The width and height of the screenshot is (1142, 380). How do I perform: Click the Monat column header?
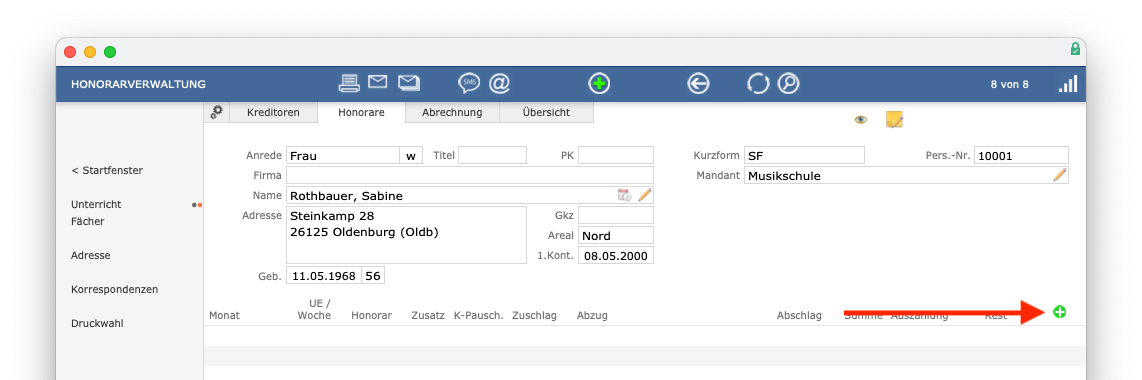(224, 315)
